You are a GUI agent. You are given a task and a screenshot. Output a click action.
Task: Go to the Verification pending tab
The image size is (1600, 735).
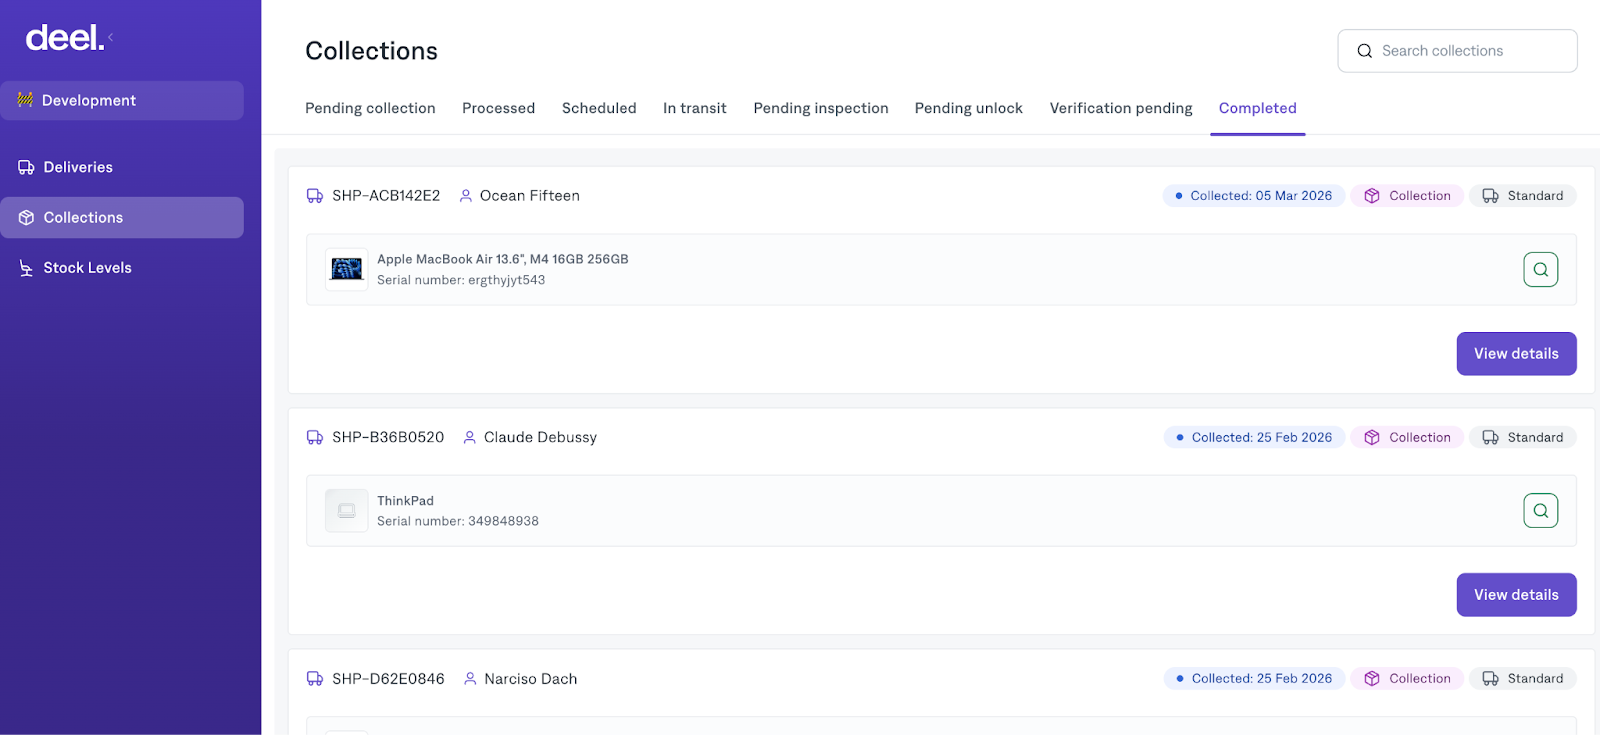(1120, 108)
